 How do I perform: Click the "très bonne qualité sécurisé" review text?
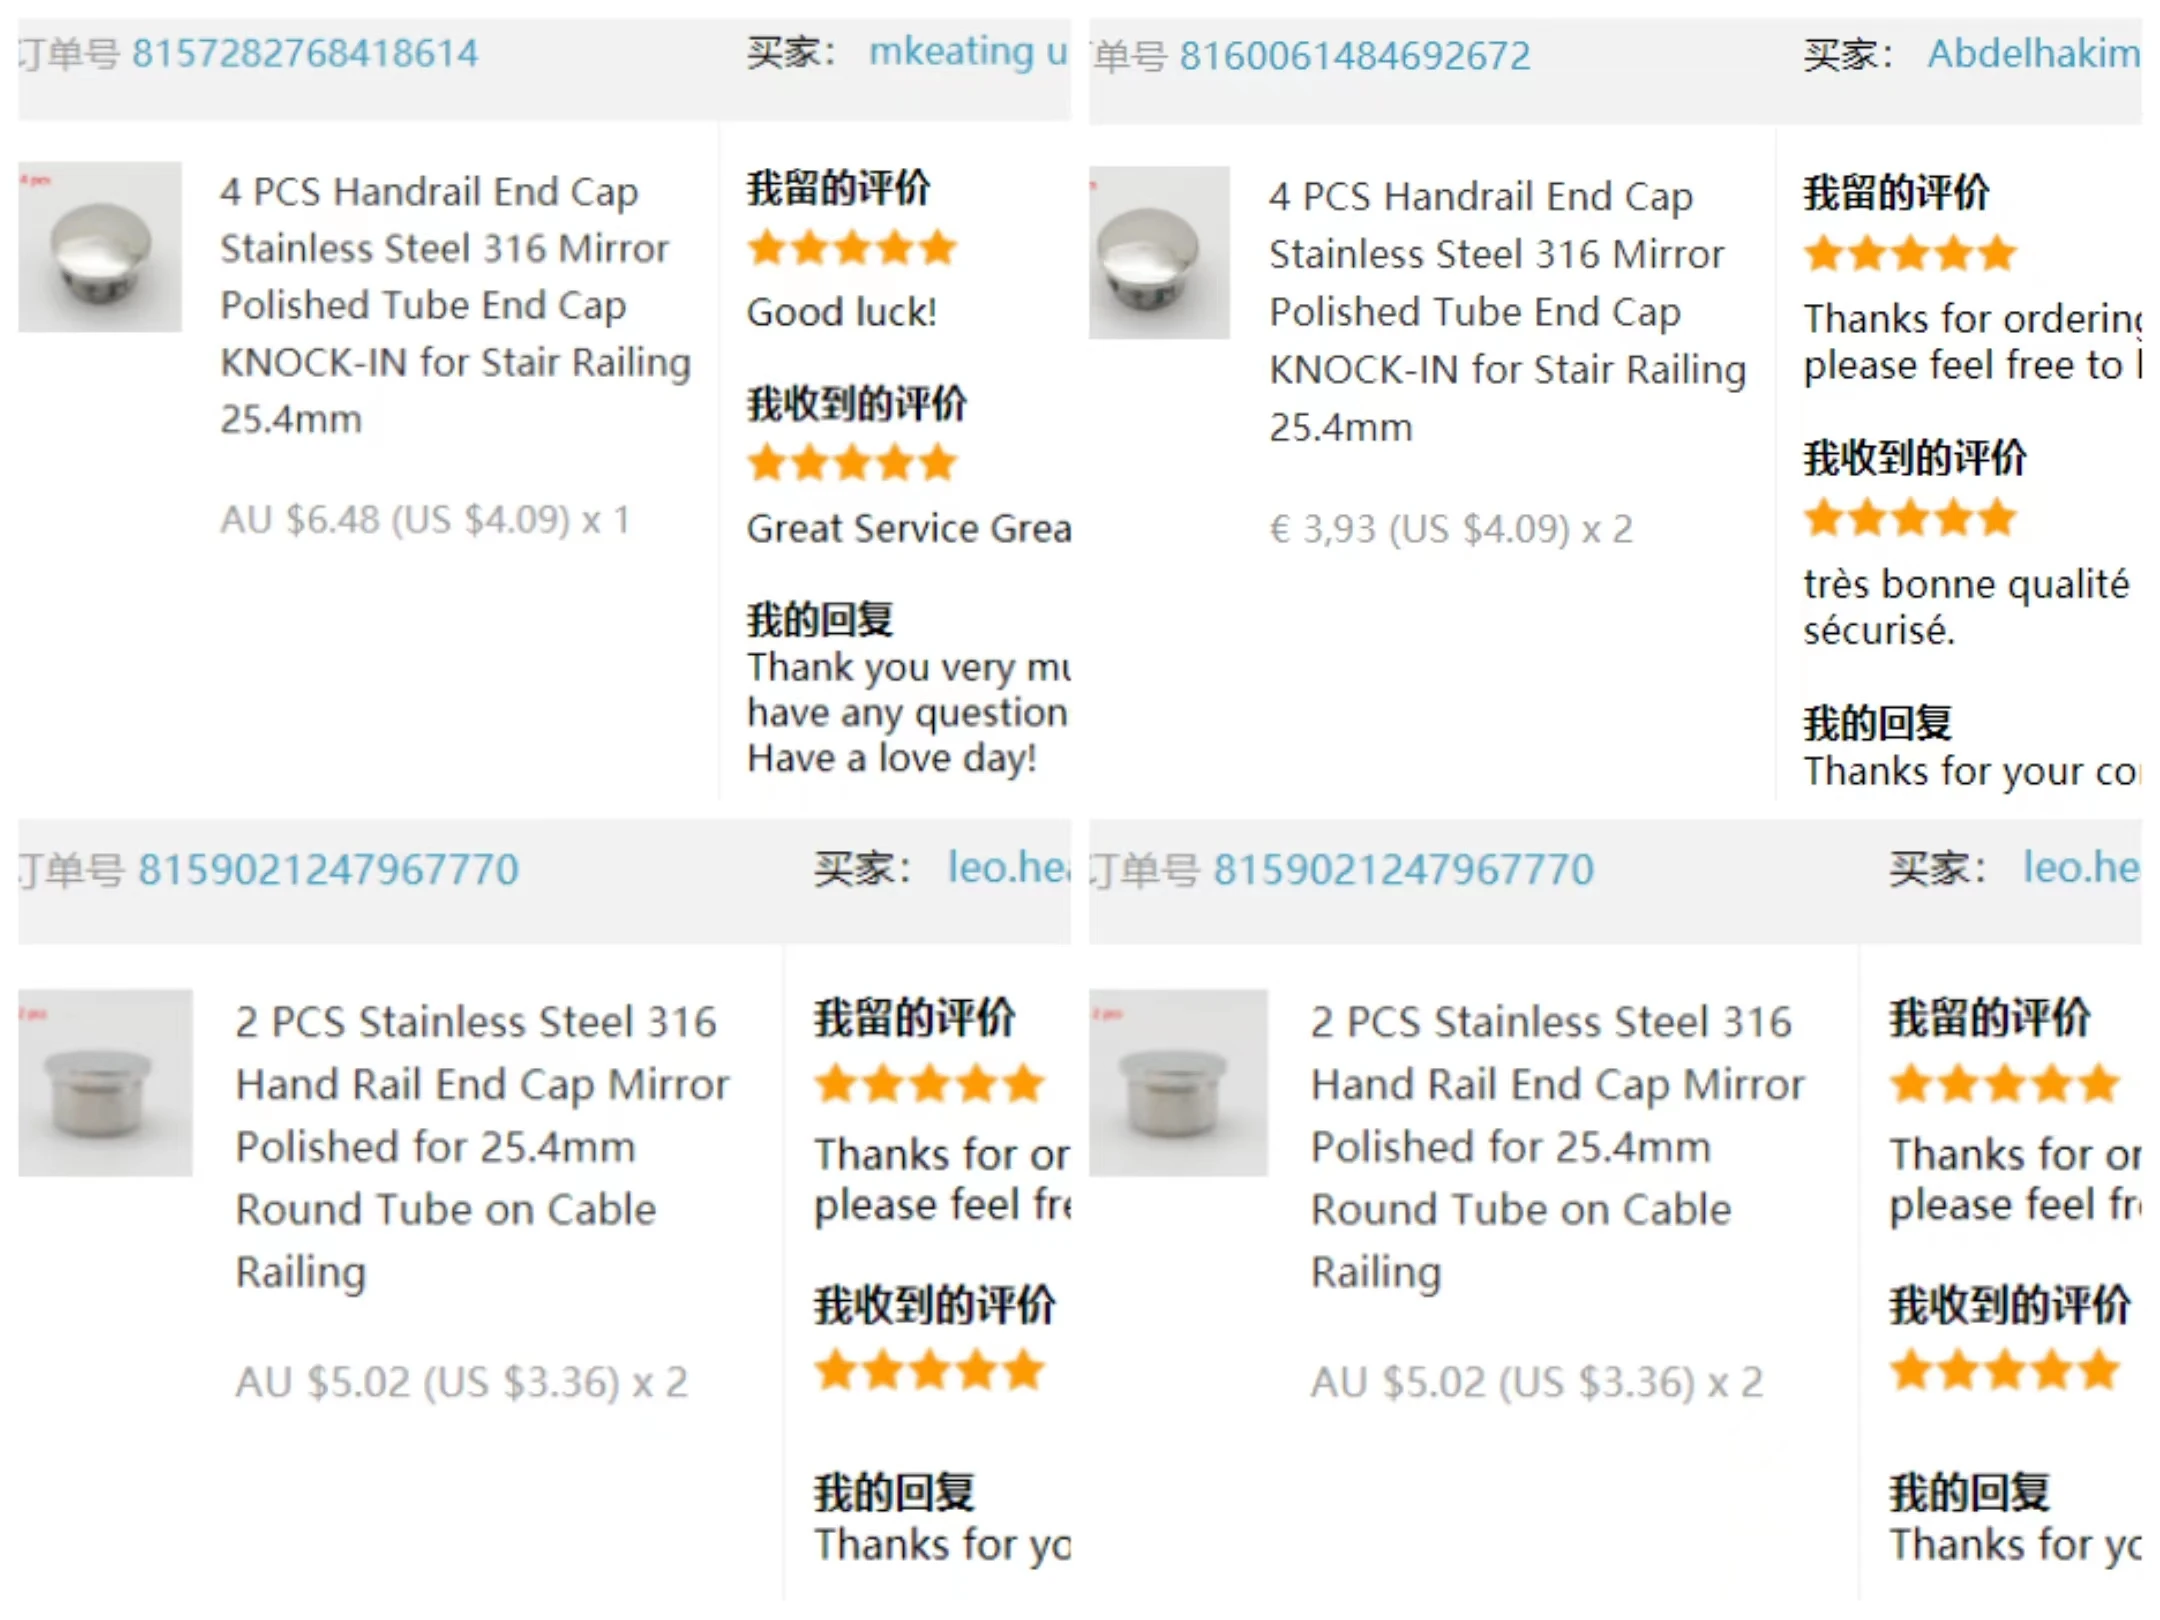1964,606
